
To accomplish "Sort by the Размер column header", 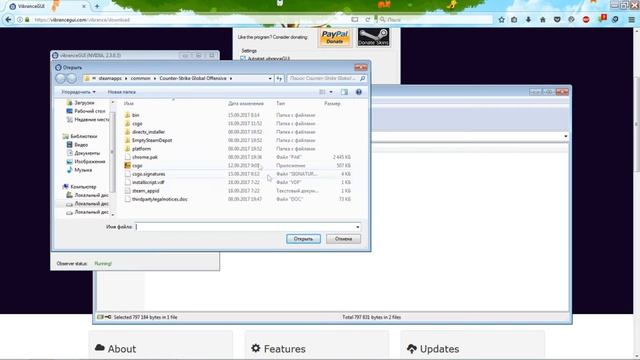I will click(332, 104).
